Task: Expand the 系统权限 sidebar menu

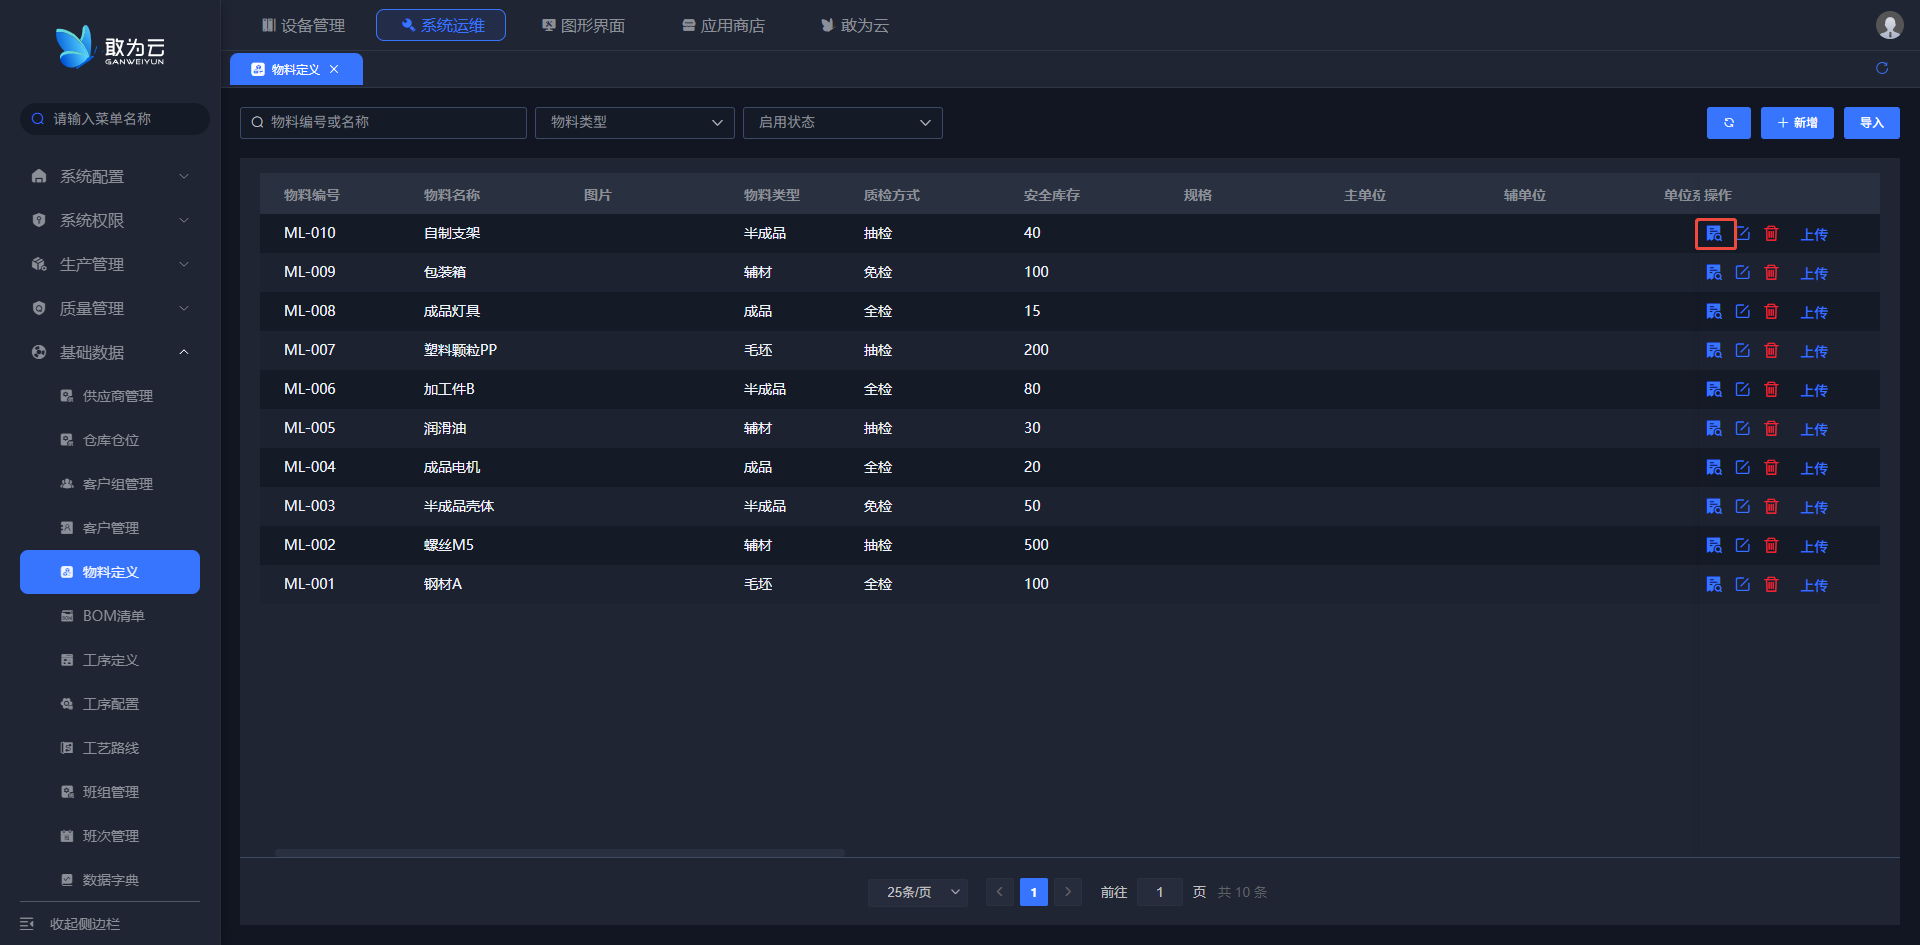Action: coord(110,221)
